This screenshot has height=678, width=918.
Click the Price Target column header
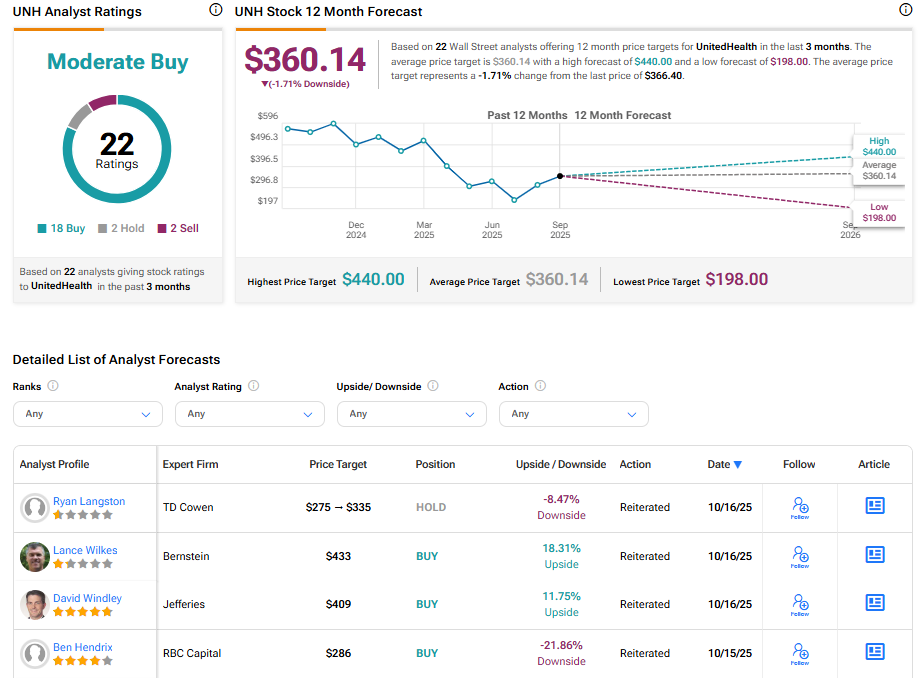[x=338, y=464]
